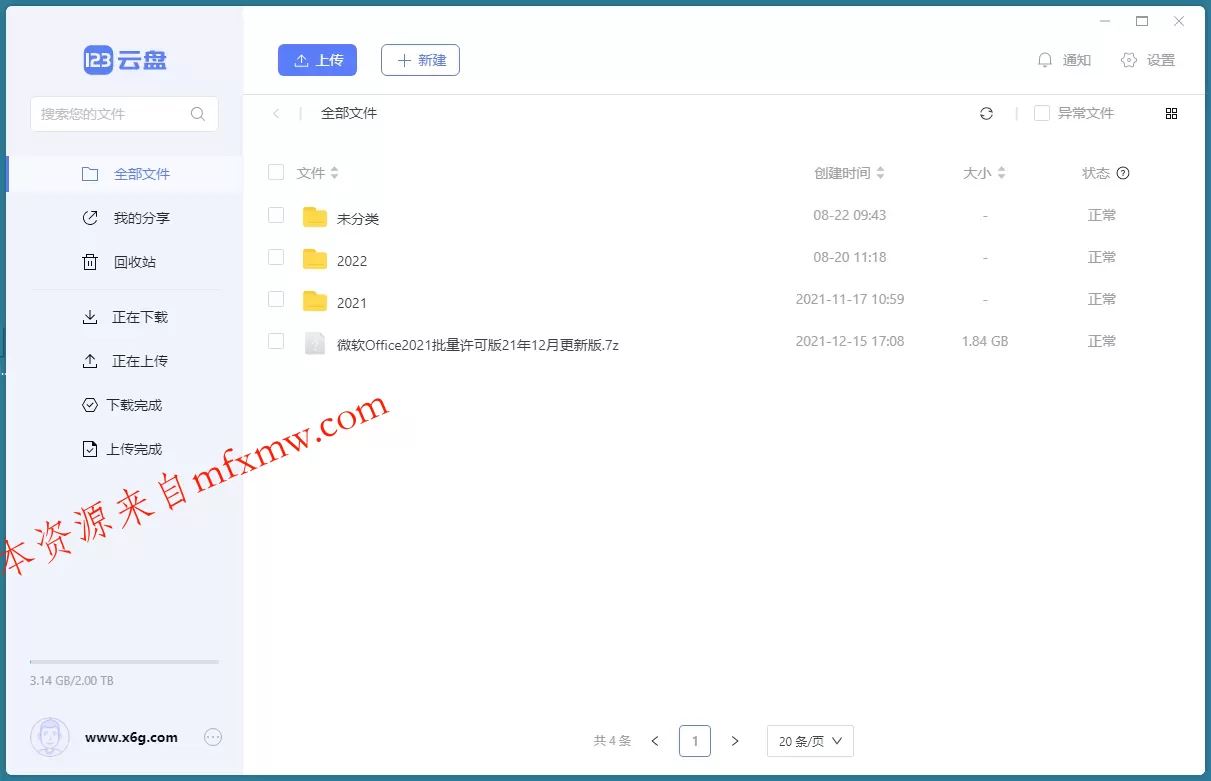Viewport: 1211px width, 781px height.
Task: Click the search magnifier icon
Action: [198, 114]
